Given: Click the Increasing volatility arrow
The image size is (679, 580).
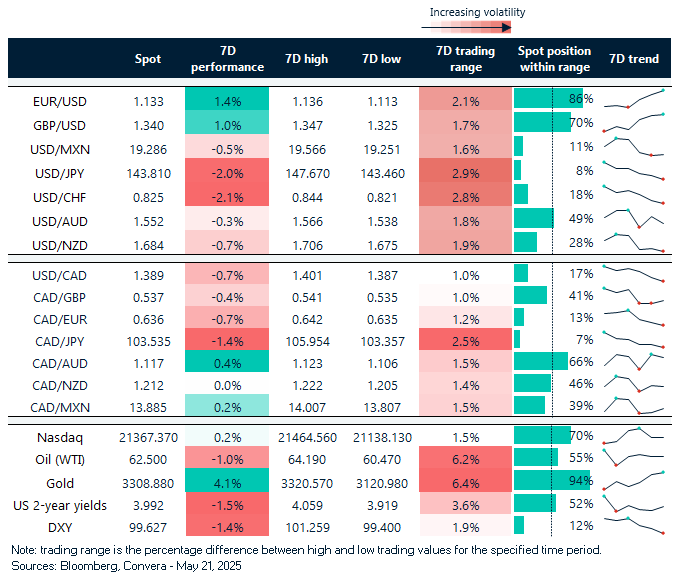Looking at the screenshot, I should [477, 29].
